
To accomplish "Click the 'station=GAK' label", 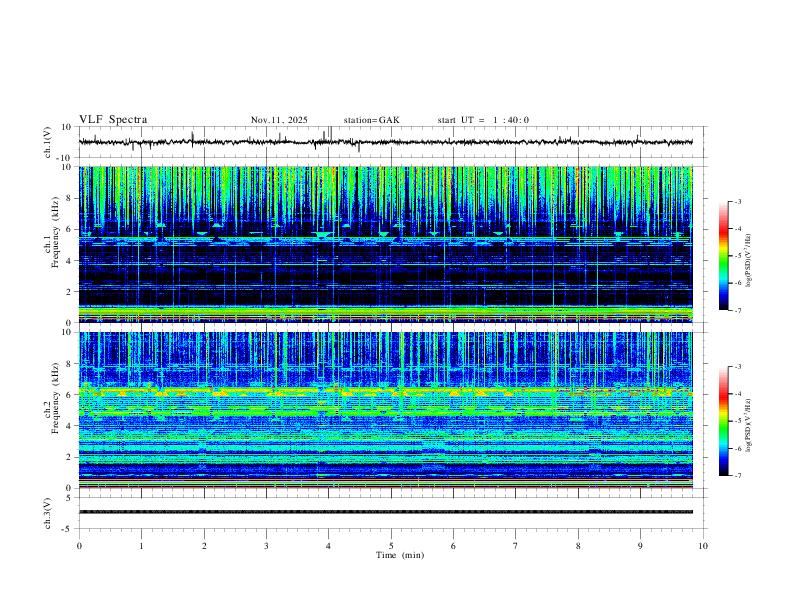I will (372, 120).
